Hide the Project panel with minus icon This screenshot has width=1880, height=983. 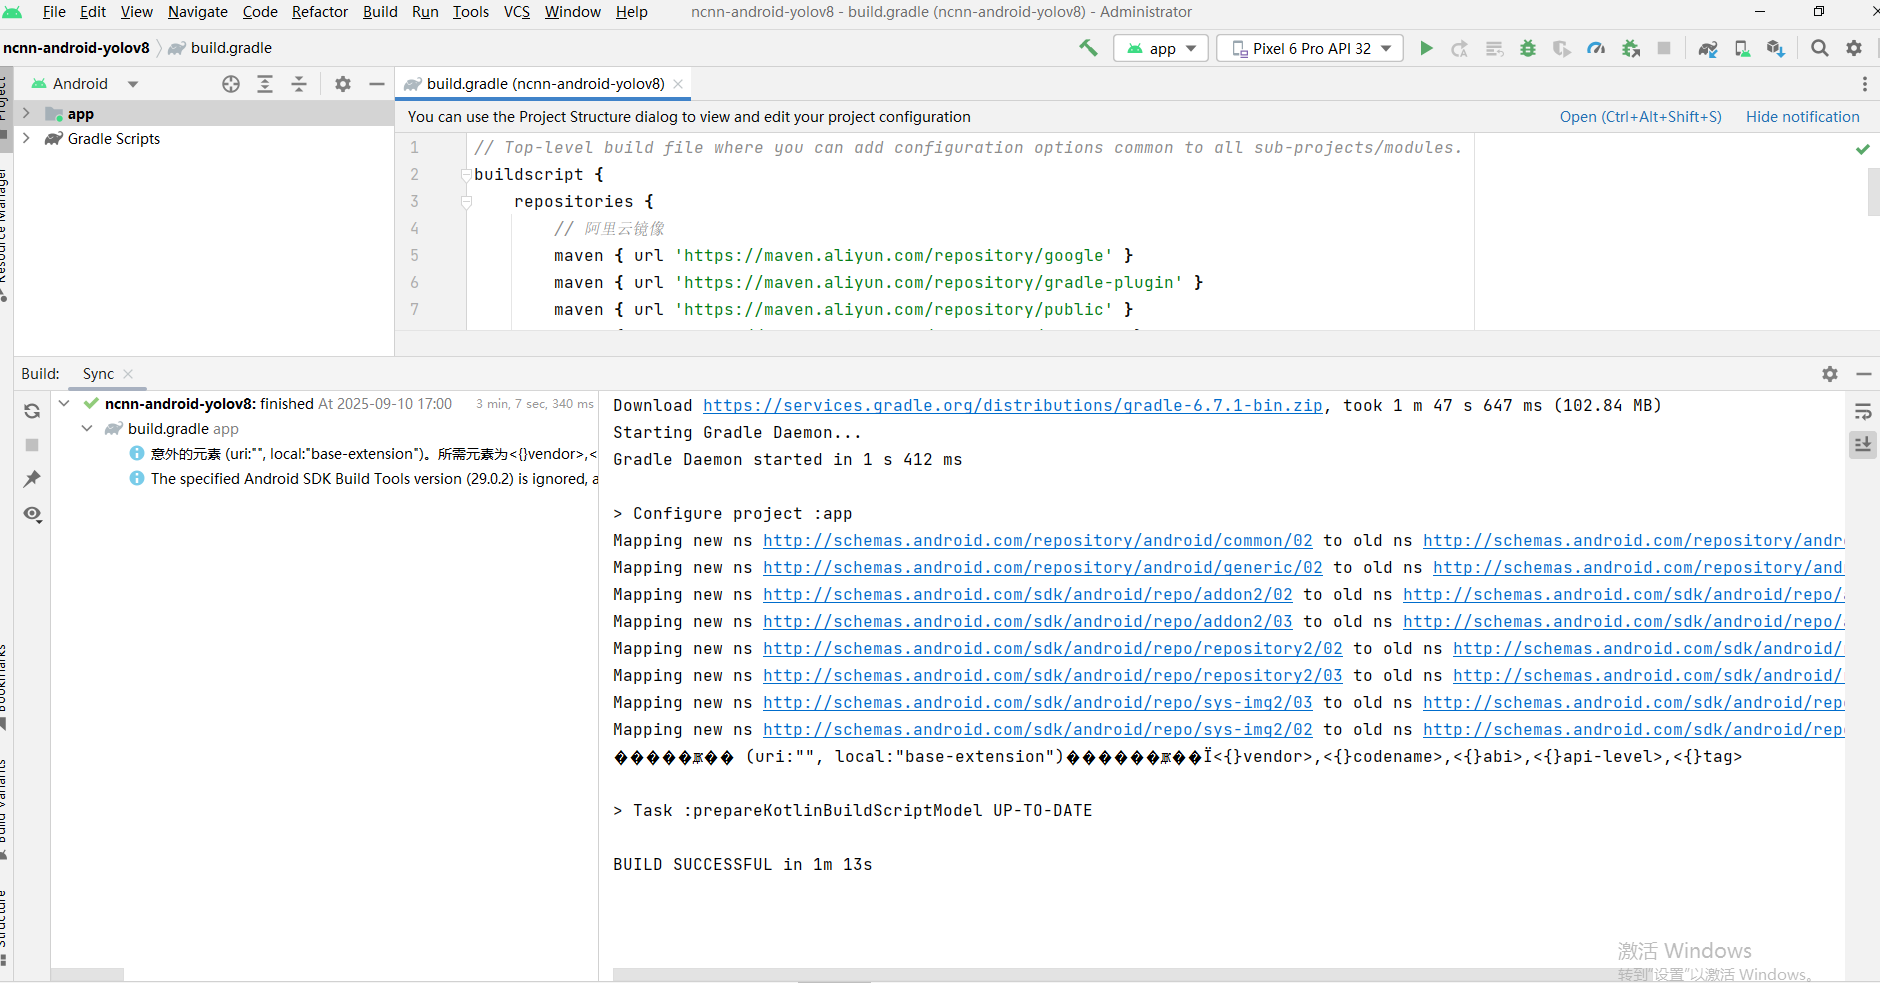(x=377, y=84)
